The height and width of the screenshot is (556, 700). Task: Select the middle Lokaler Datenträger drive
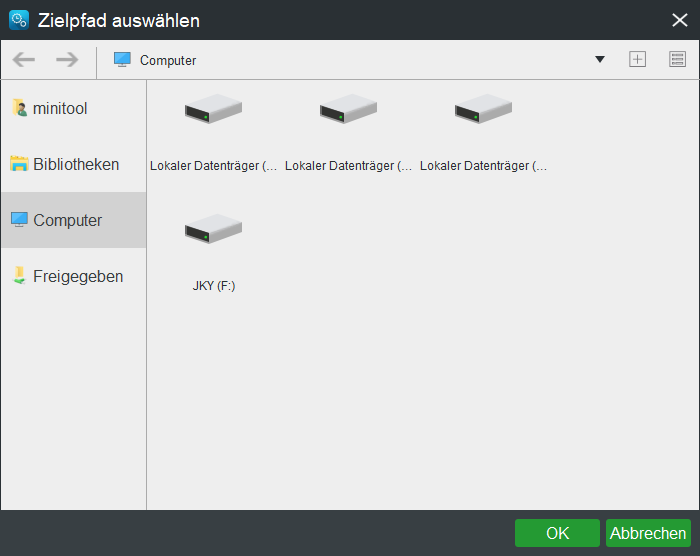coord(348,130)
